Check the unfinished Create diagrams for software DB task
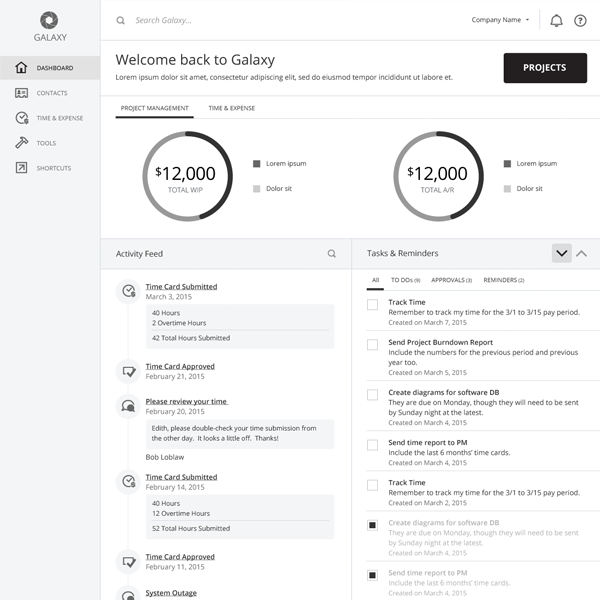600x600 pixels. [x=372, y=395]
